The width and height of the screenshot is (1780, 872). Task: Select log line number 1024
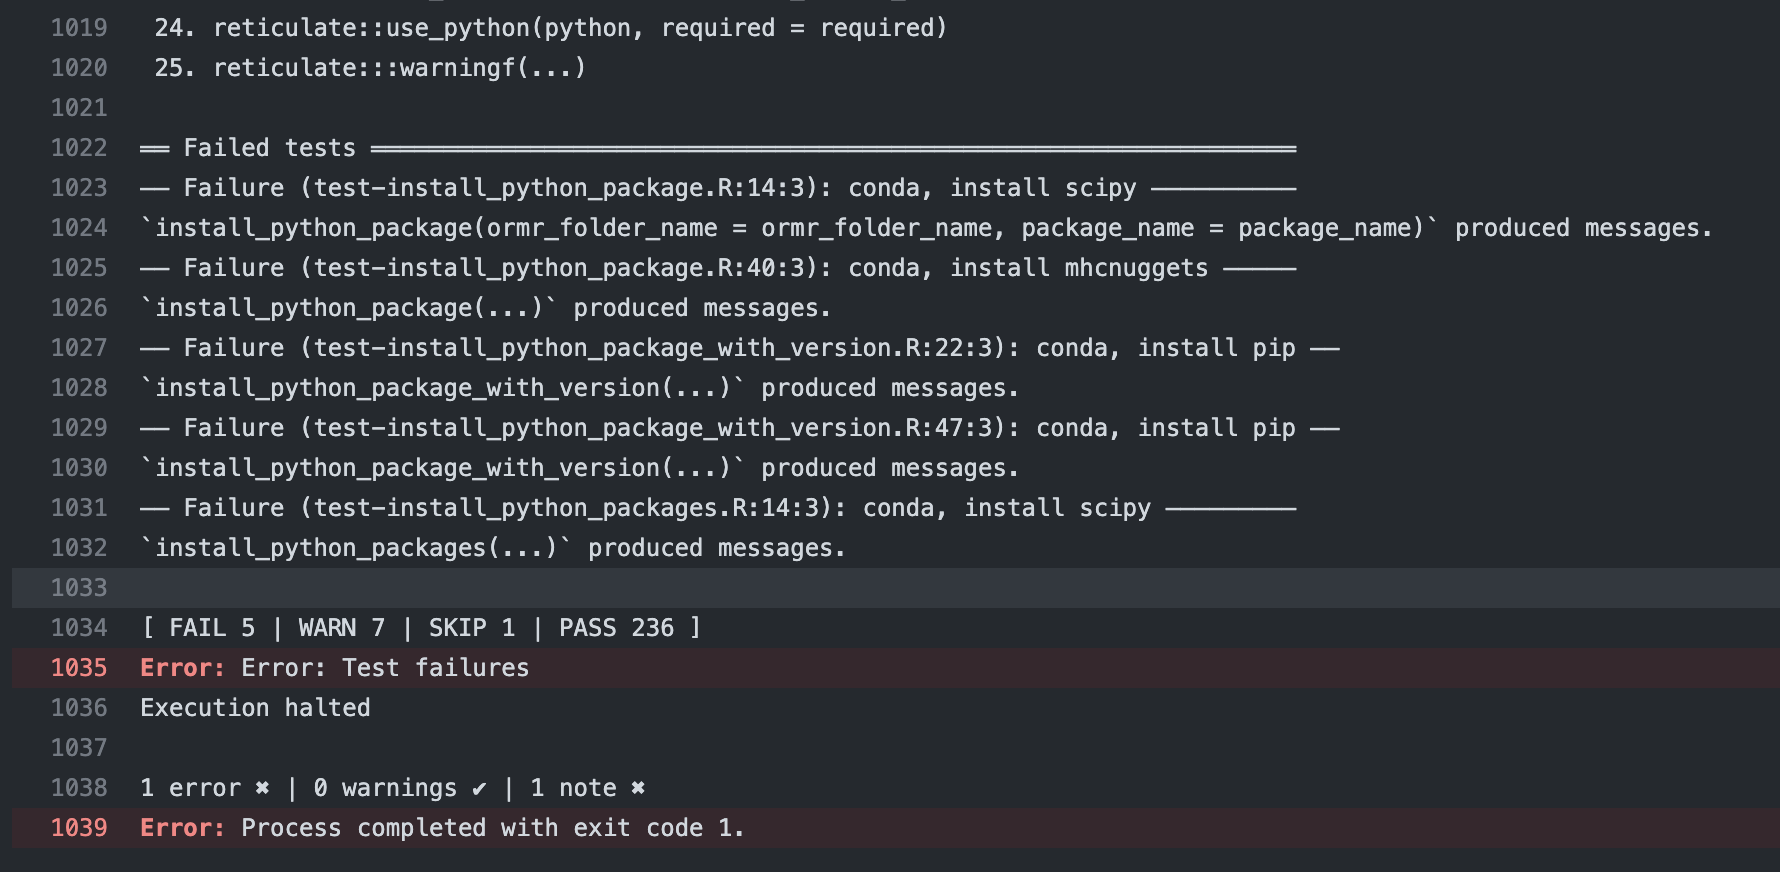tap(79, 228)
